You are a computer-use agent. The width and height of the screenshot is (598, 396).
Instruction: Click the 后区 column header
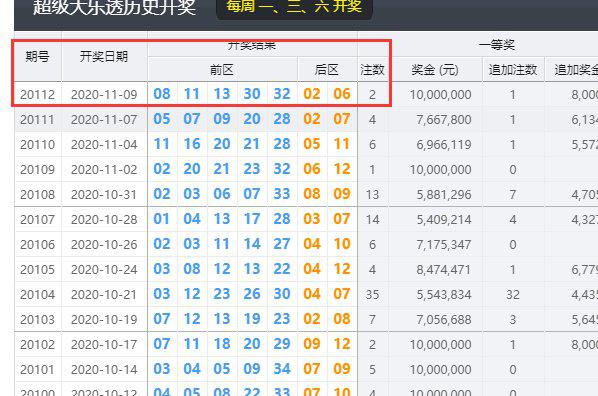coord(327,70)
